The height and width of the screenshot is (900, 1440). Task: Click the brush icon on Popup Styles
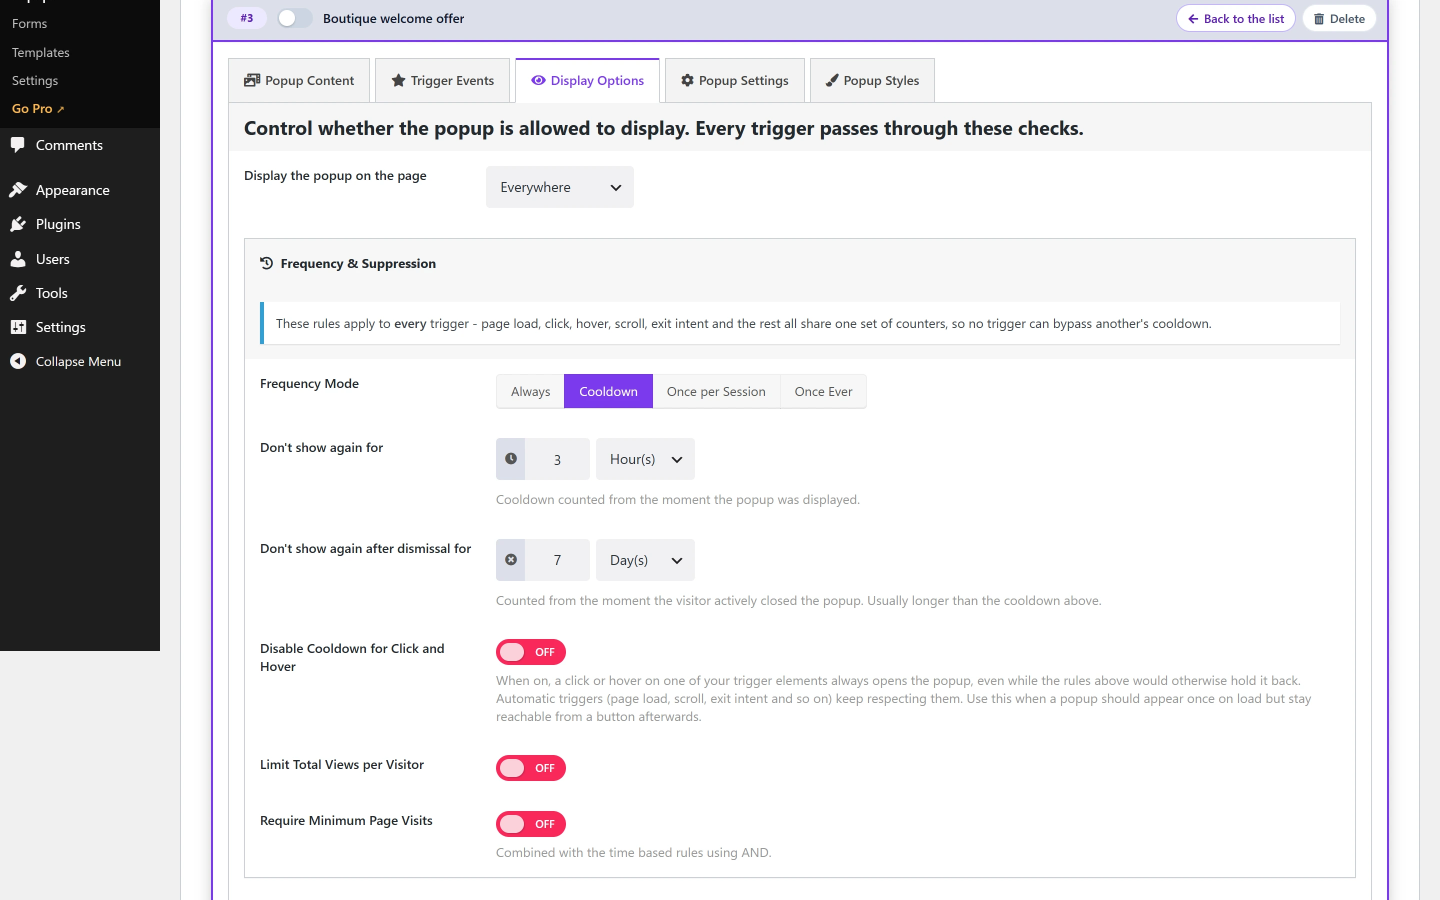point(832,81)
